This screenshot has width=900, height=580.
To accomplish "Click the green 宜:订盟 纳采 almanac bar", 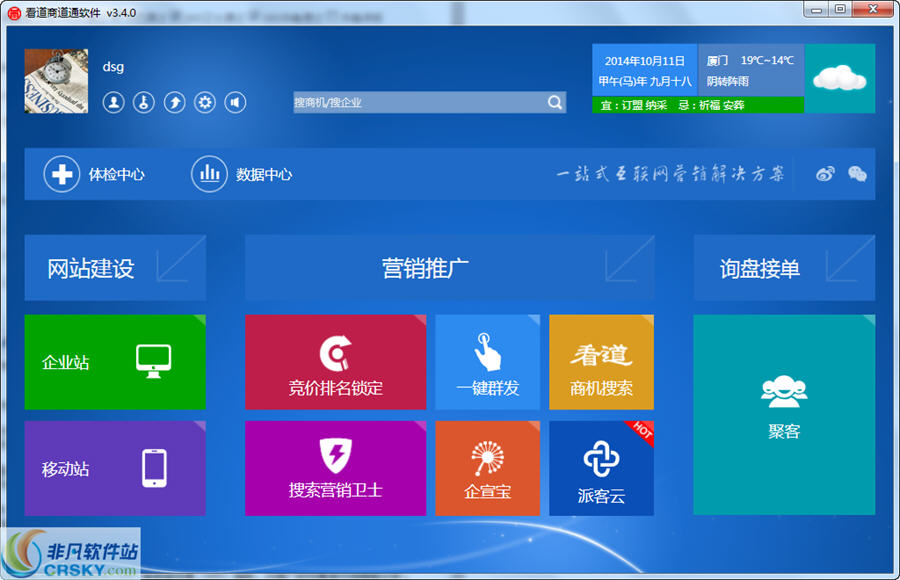I will coord(698,105).
